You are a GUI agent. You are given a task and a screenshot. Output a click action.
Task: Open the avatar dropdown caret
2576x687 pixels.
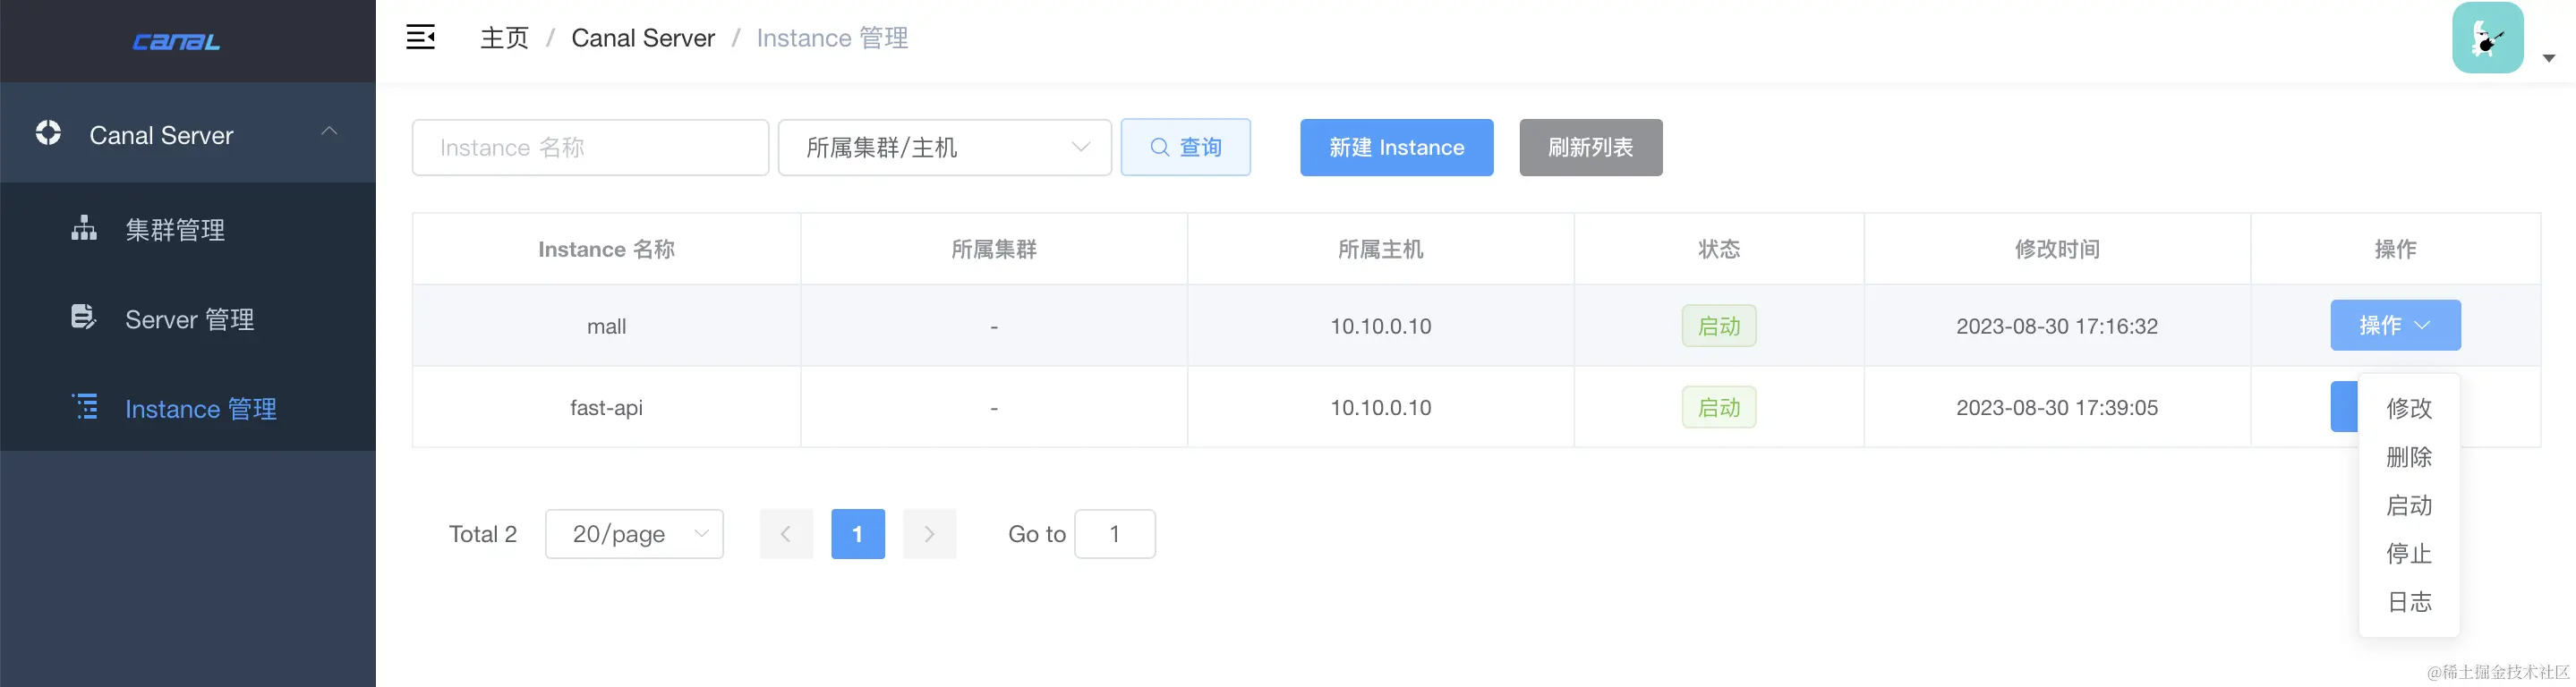point(2549,58)
